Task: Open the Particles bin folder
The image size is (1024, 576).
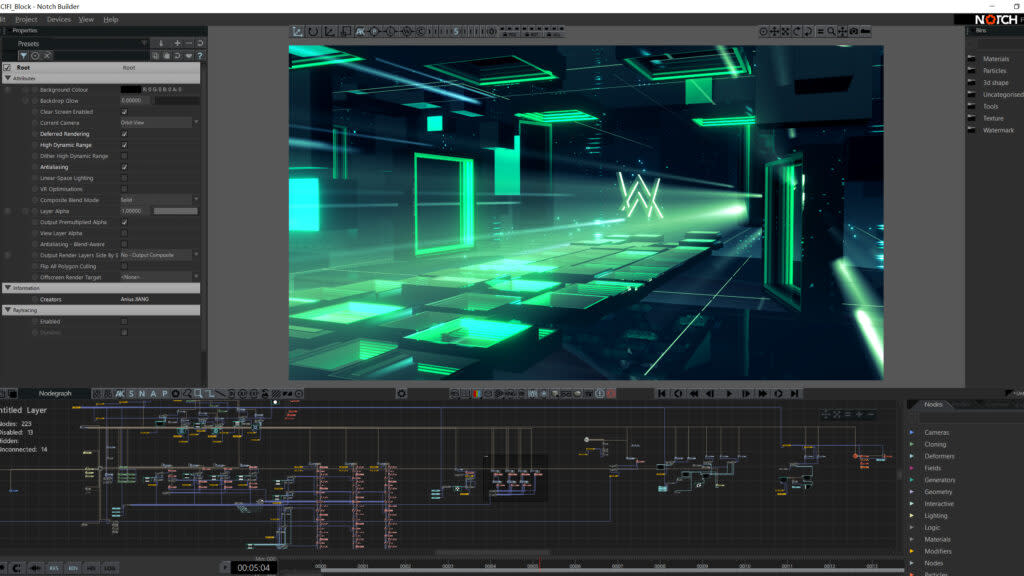Action: (x=995, y=71)
